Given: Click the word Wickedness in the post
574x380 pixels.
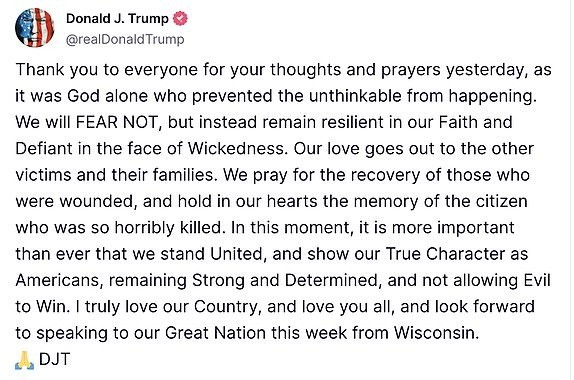Looking at the screenshot, I should [x=236, y=149].
